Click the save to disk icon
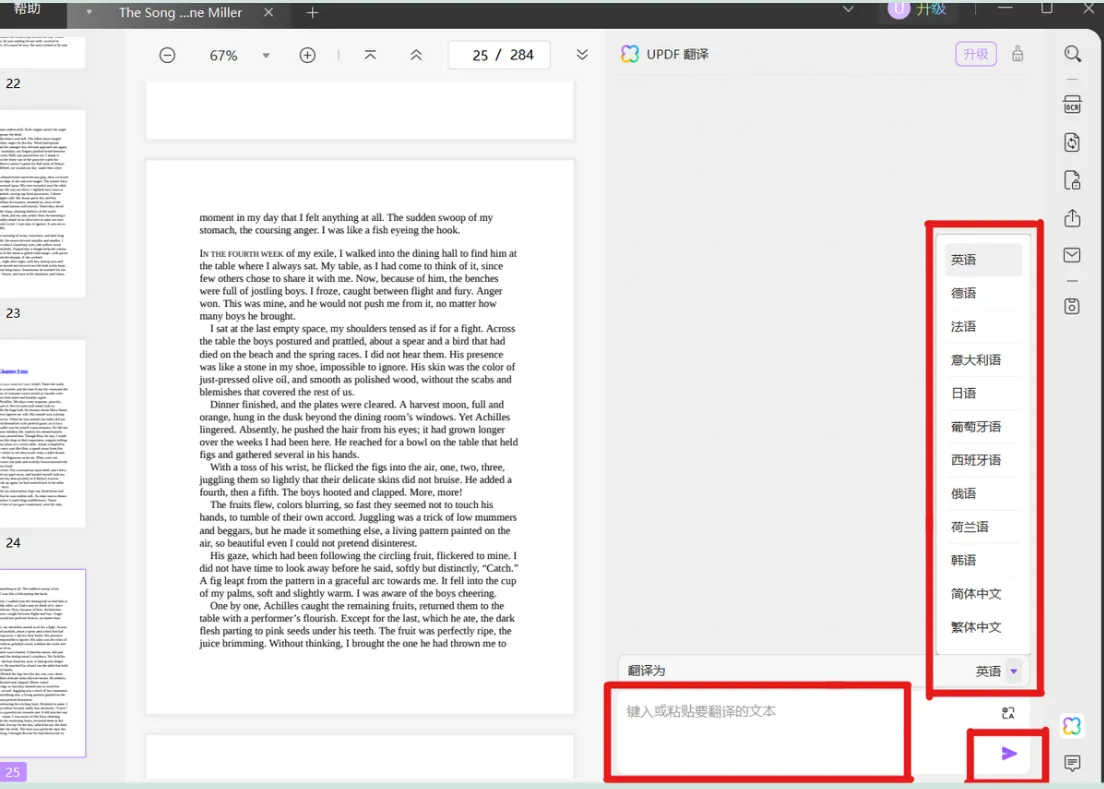Viewport: 1104px width, 789px height. click(1072, 306)
